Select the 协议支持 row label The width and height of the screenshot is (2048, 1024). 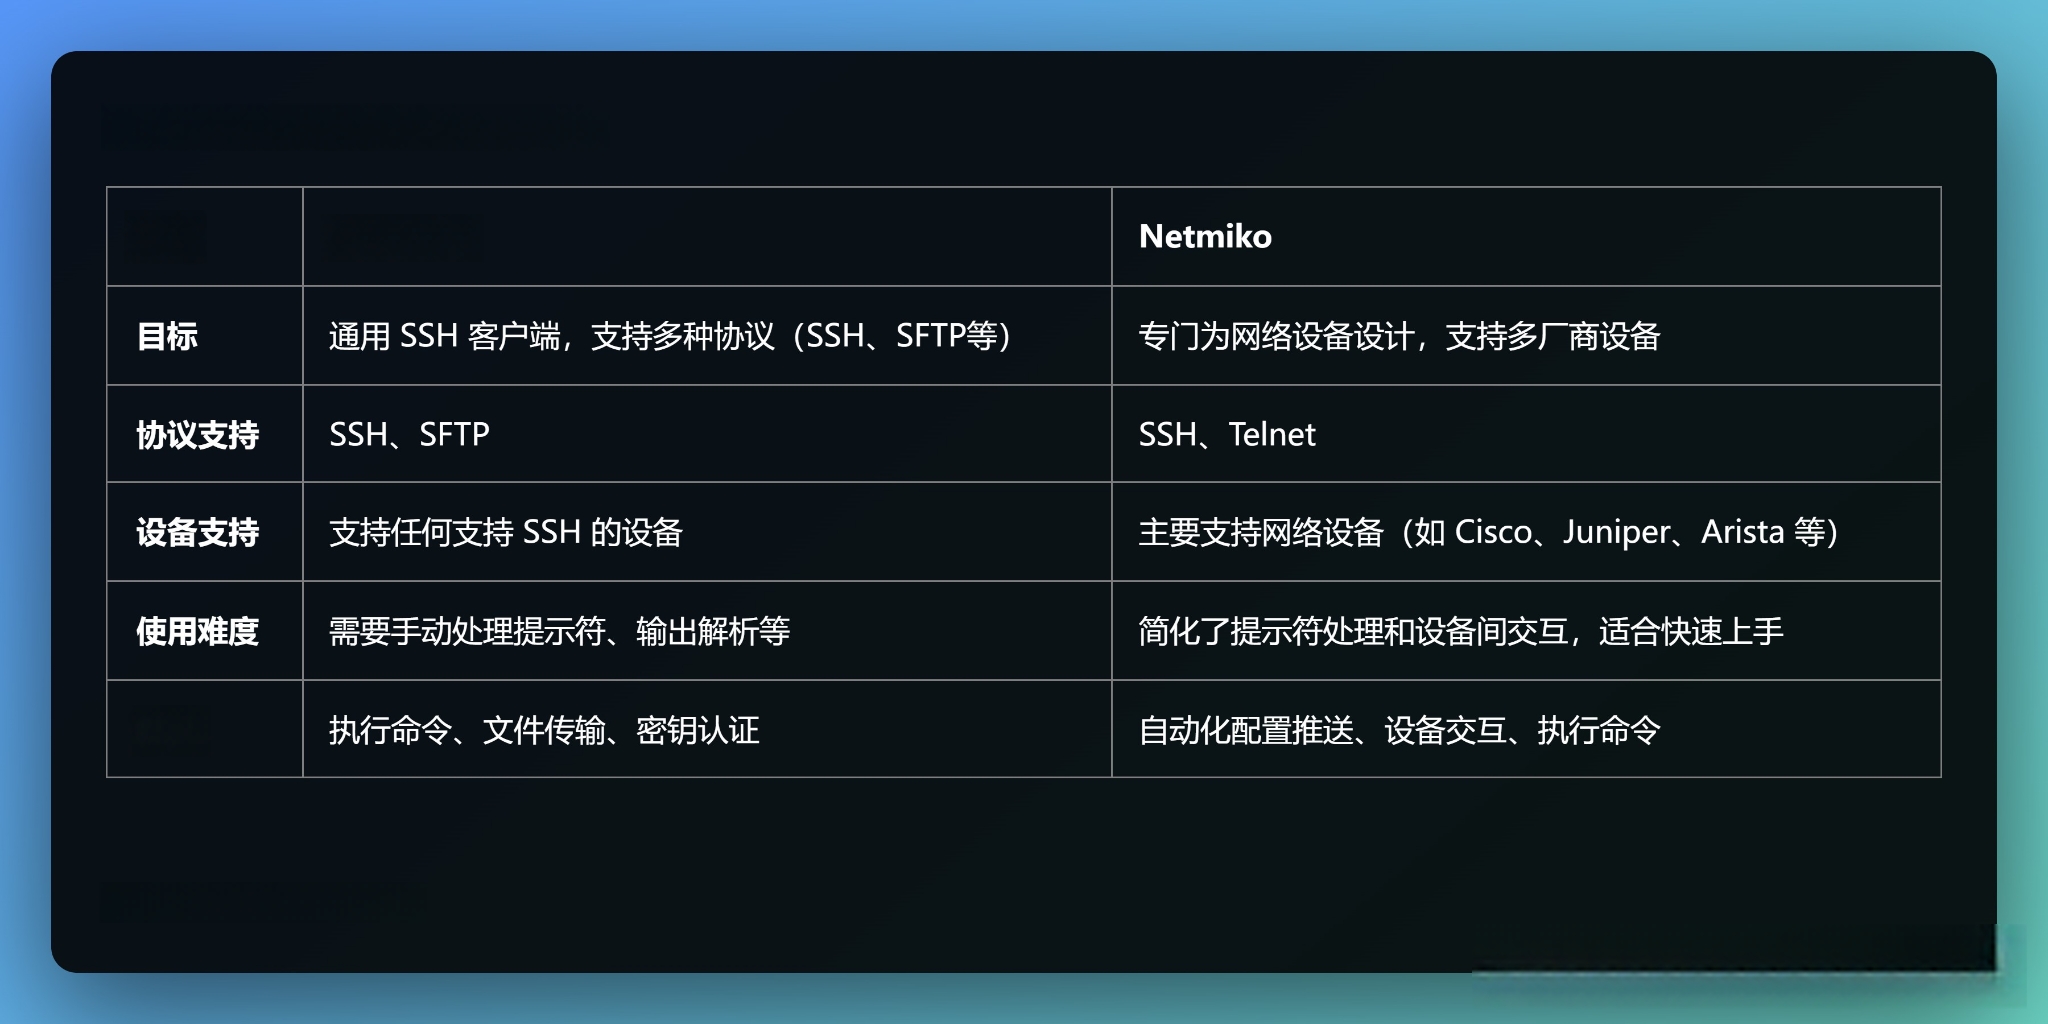(x=197, y=435)
